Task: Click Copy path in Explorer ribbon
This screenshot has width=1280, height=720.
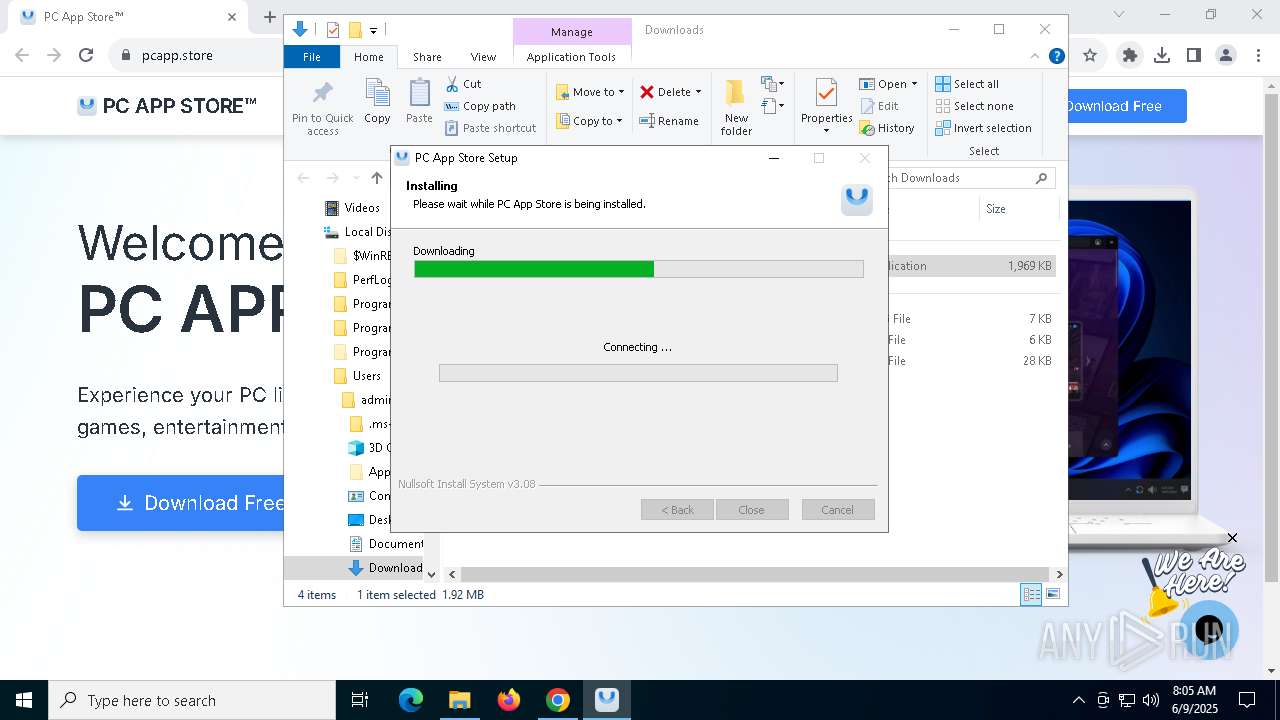Action: tap(480, 106)
